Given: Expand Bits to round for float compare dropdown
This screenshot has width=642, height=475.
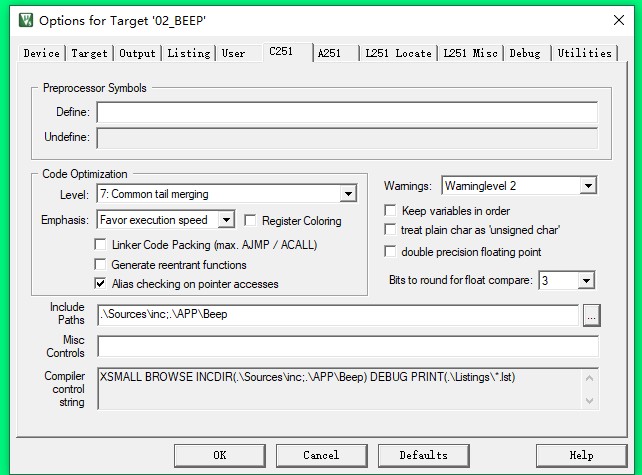Looking at the screenshot, I should tap(586, 281).
